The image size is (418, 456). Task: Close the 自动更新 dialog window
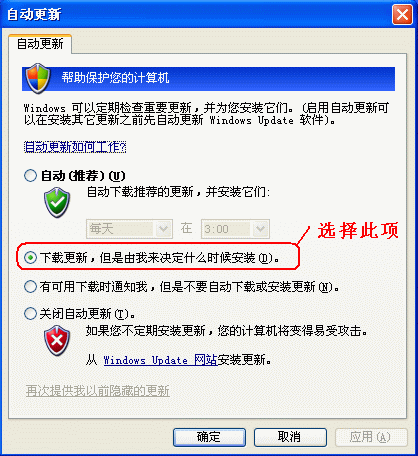tap(402, 15)
